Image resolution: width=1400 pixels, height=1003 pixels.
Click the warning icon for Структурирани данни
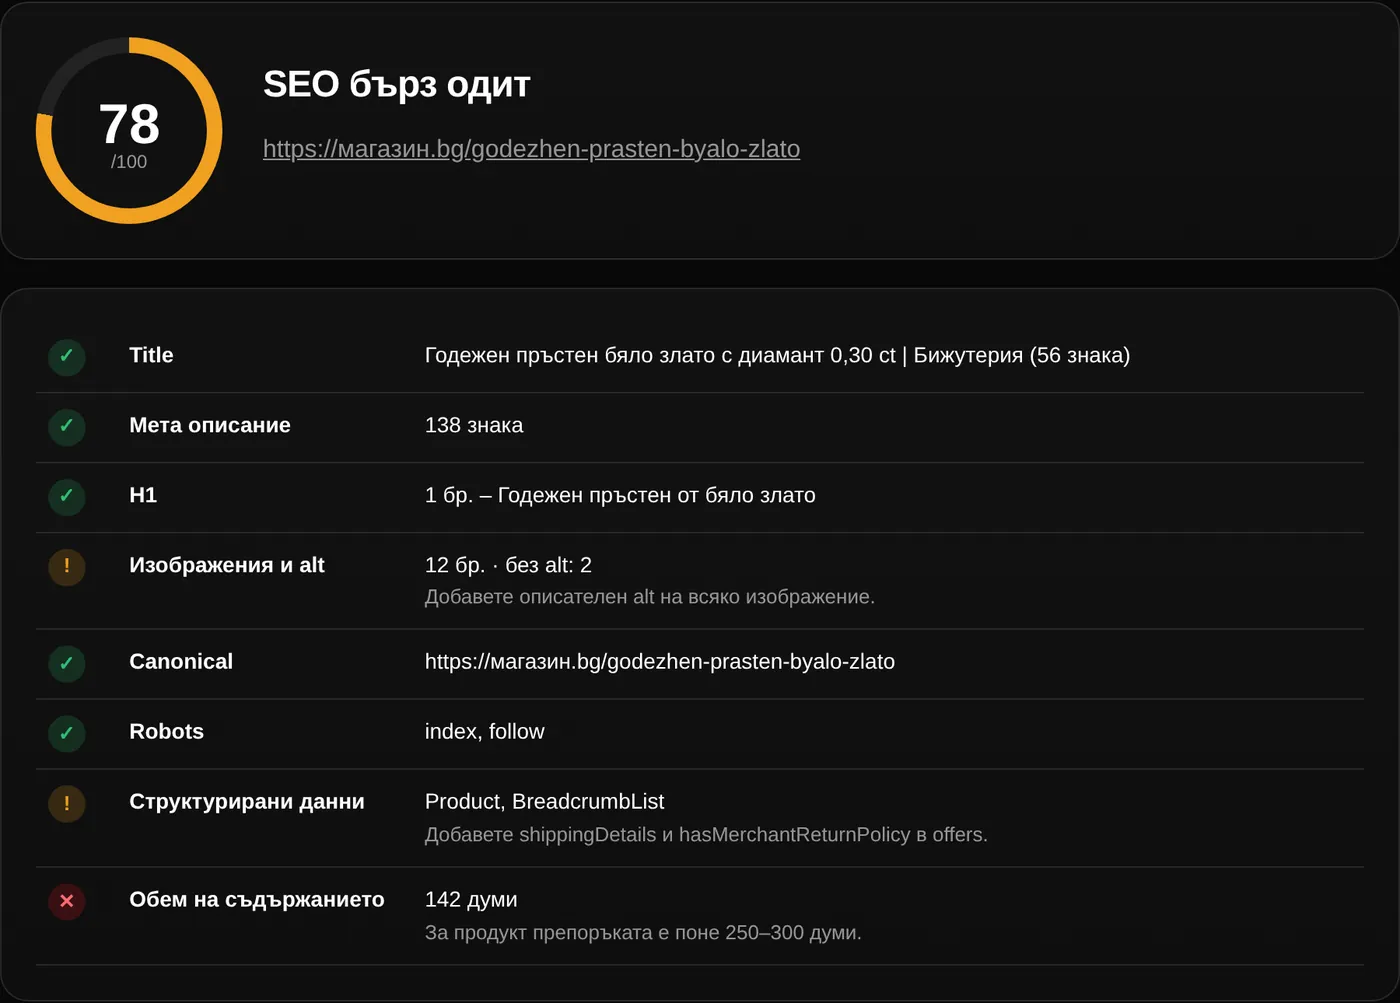67,803
